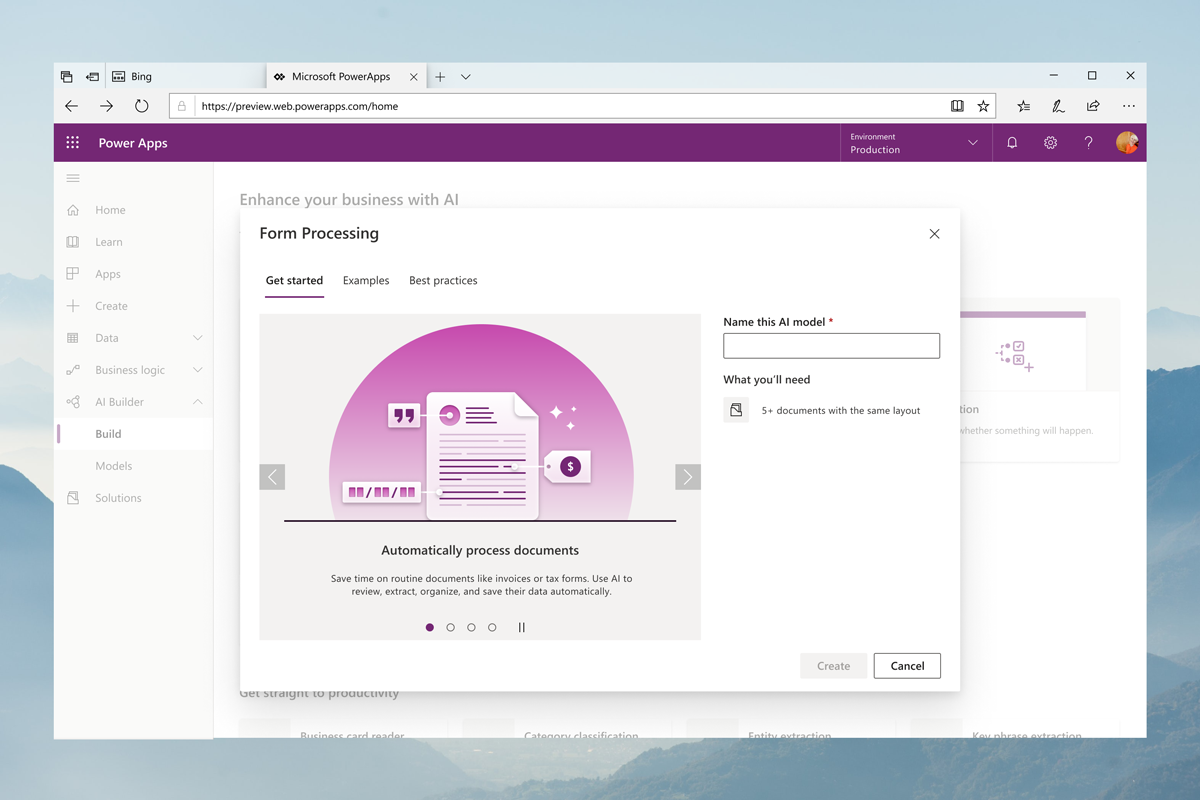Click the Name this AI model field
Viewport: 1200px width, 800px height.
pyautogui.click(x=831, y=346)
